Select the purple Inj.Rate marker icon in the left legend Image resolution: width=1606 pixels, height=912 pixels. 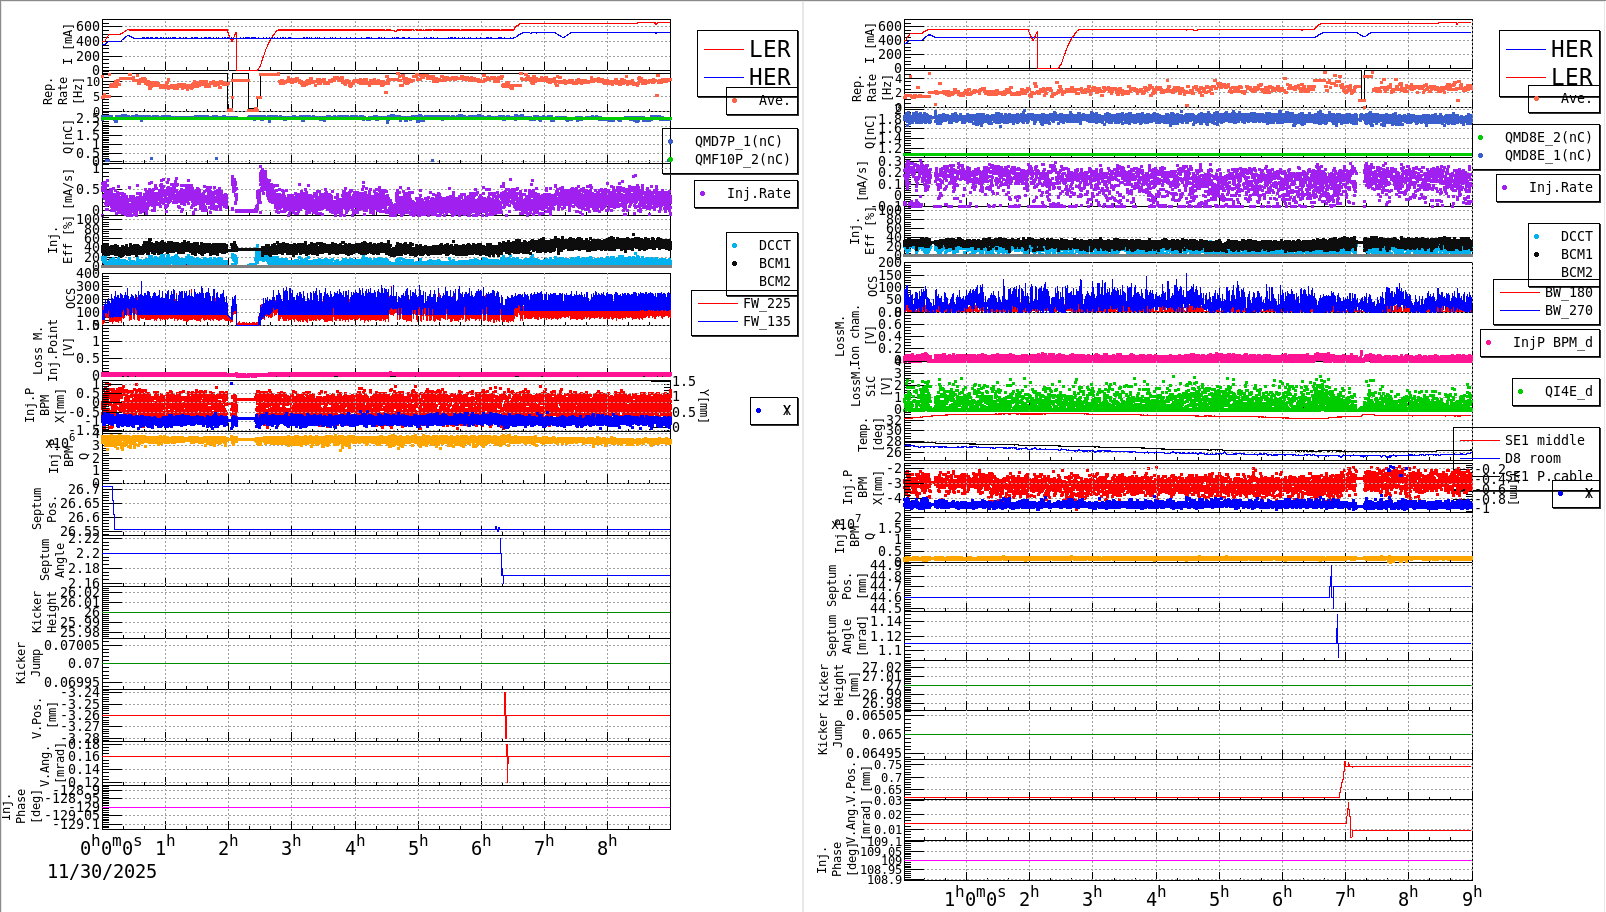(x=703, y=193)
